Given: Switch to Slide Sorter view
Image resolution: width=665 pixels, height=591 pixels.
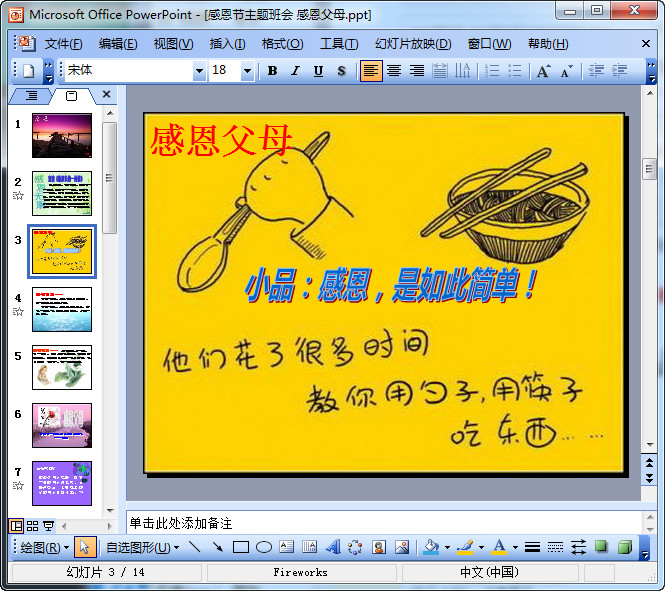Looking at the screenshot, I should [x=33, y=526].
